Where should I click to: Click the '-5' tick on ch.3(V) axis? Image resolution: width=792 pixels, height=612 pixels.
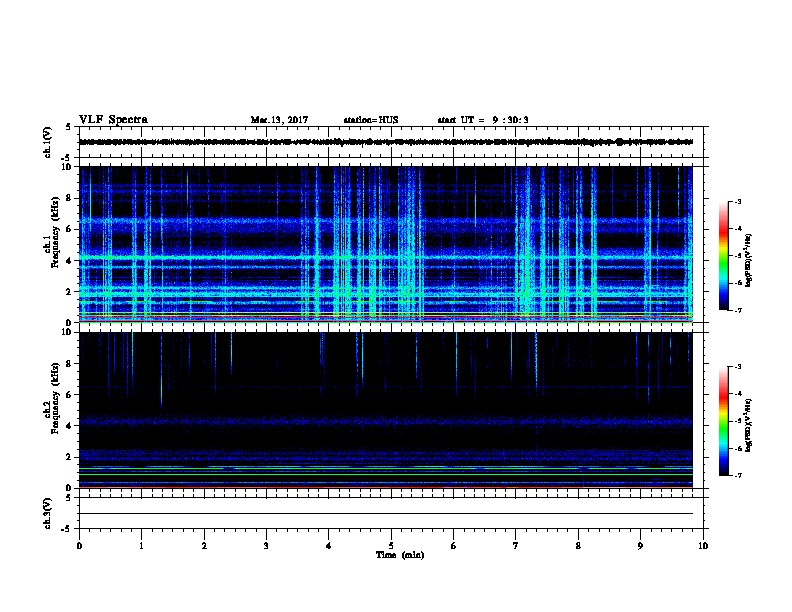68,529
